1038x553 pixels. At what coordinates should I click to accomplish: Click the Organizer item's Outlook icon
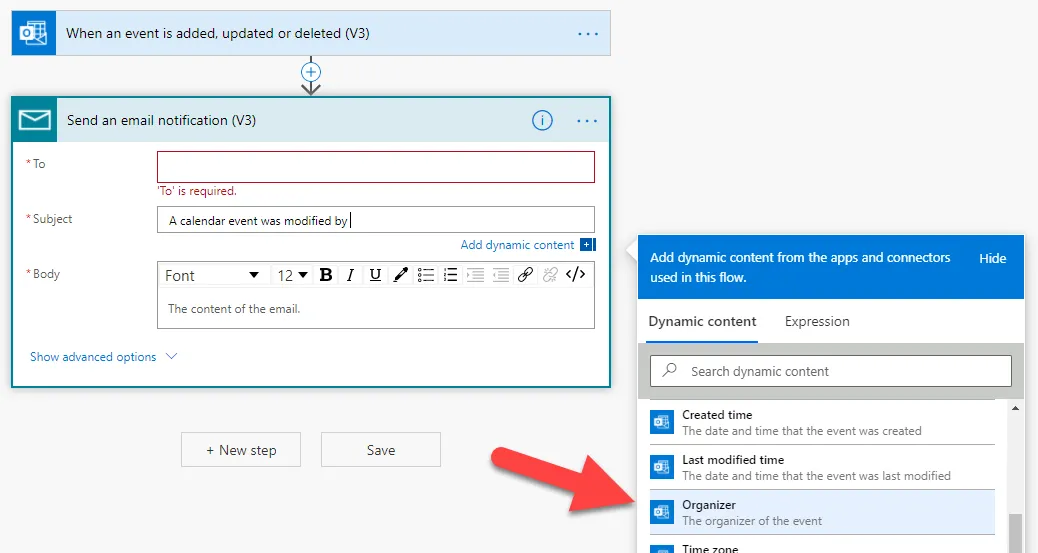[x=661, y=512]
